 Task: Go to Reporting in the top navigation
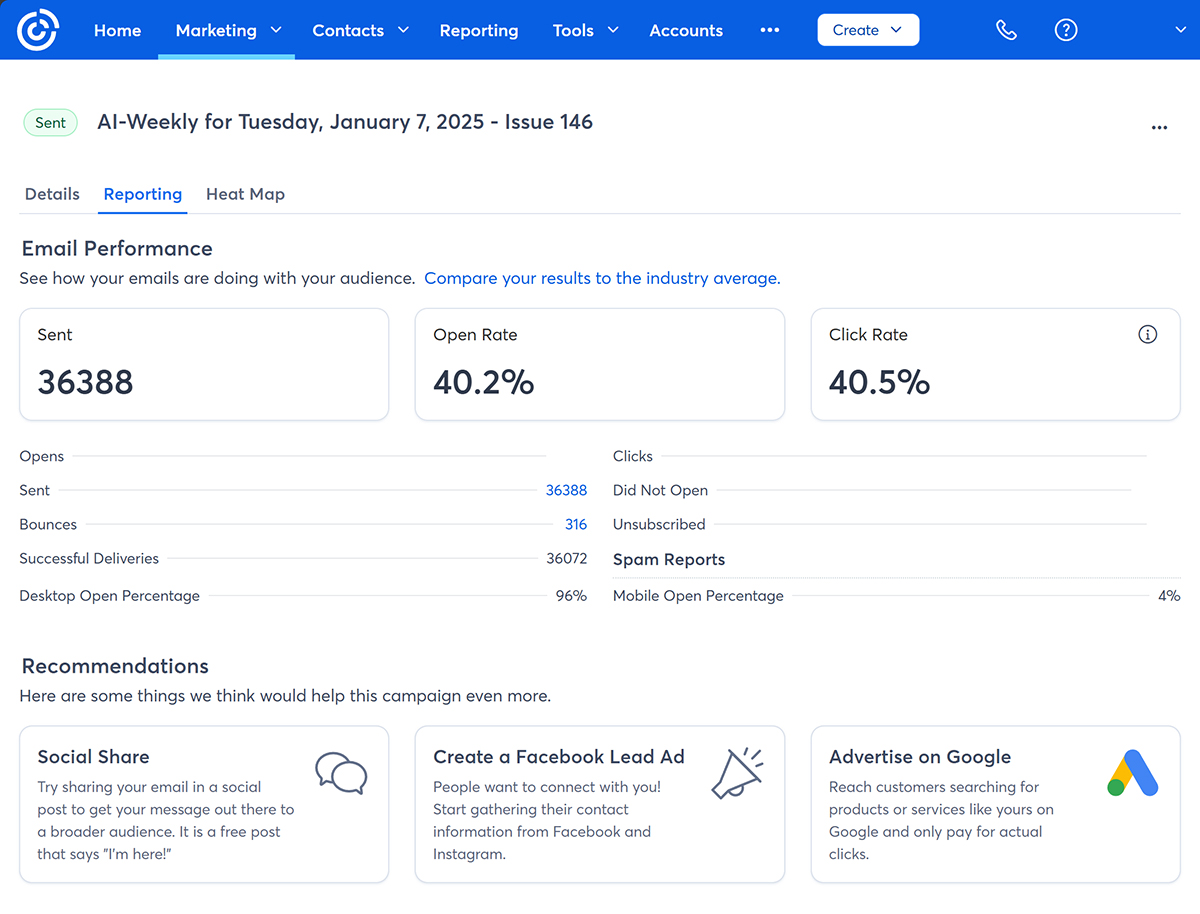tap(479, 30)
